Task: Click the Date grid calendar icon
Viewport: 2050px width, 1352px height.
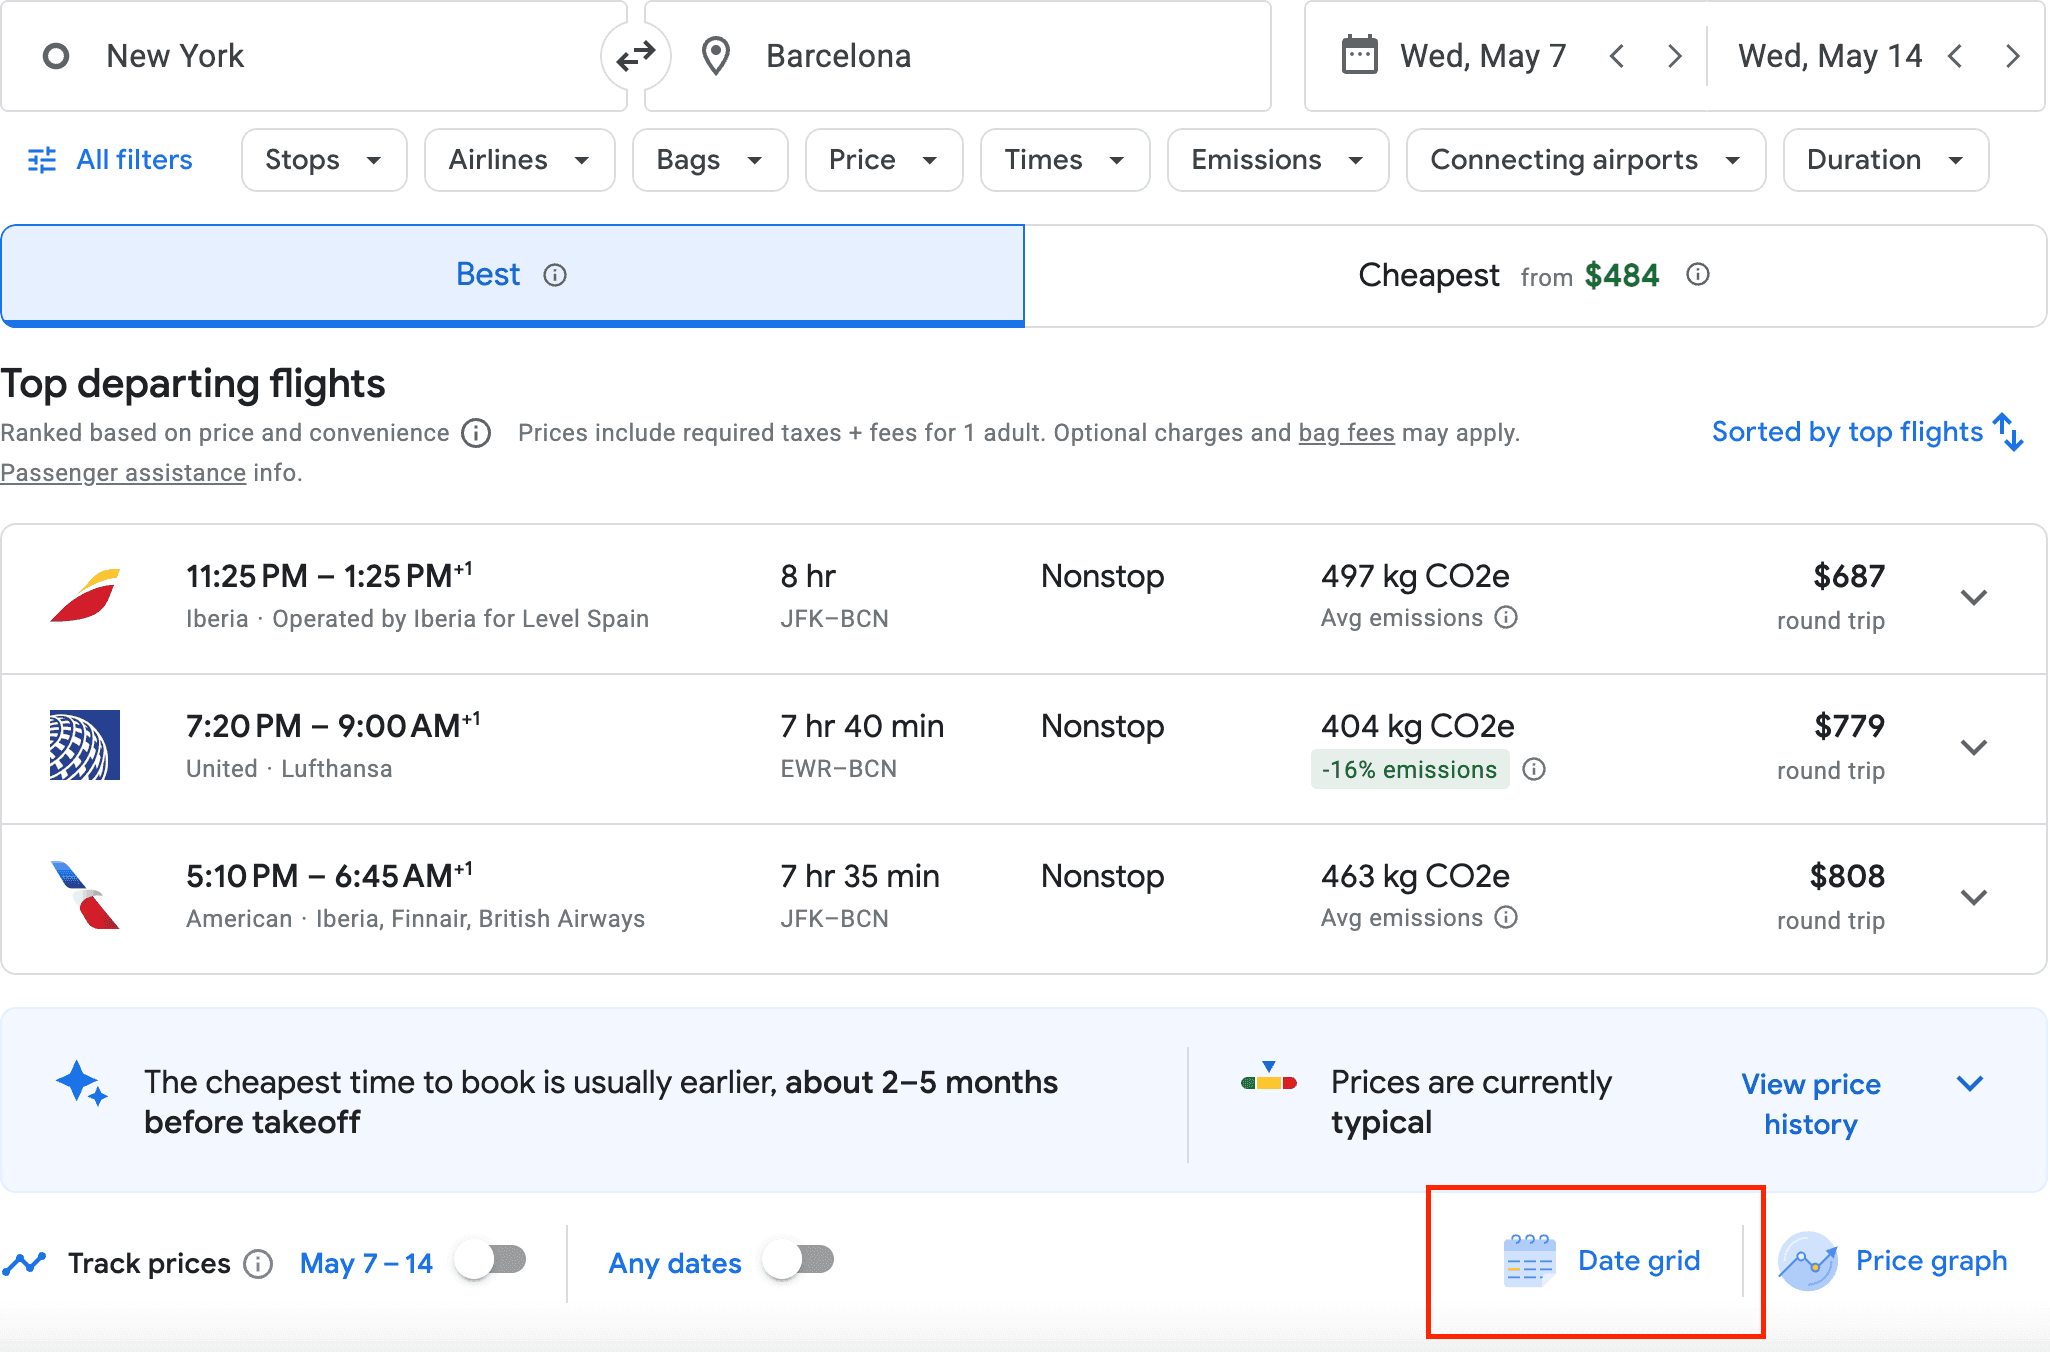Action: [1529, 1261]
